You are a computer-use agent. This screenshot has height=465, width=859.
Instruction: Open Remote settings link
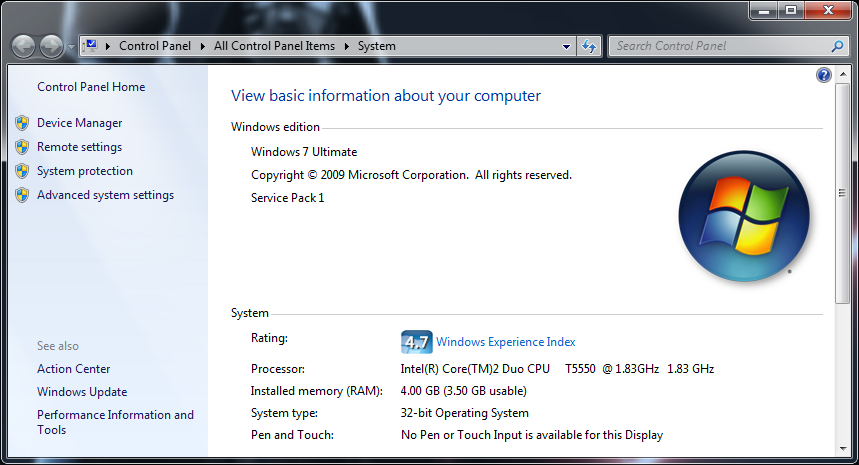tap(79, 147)
